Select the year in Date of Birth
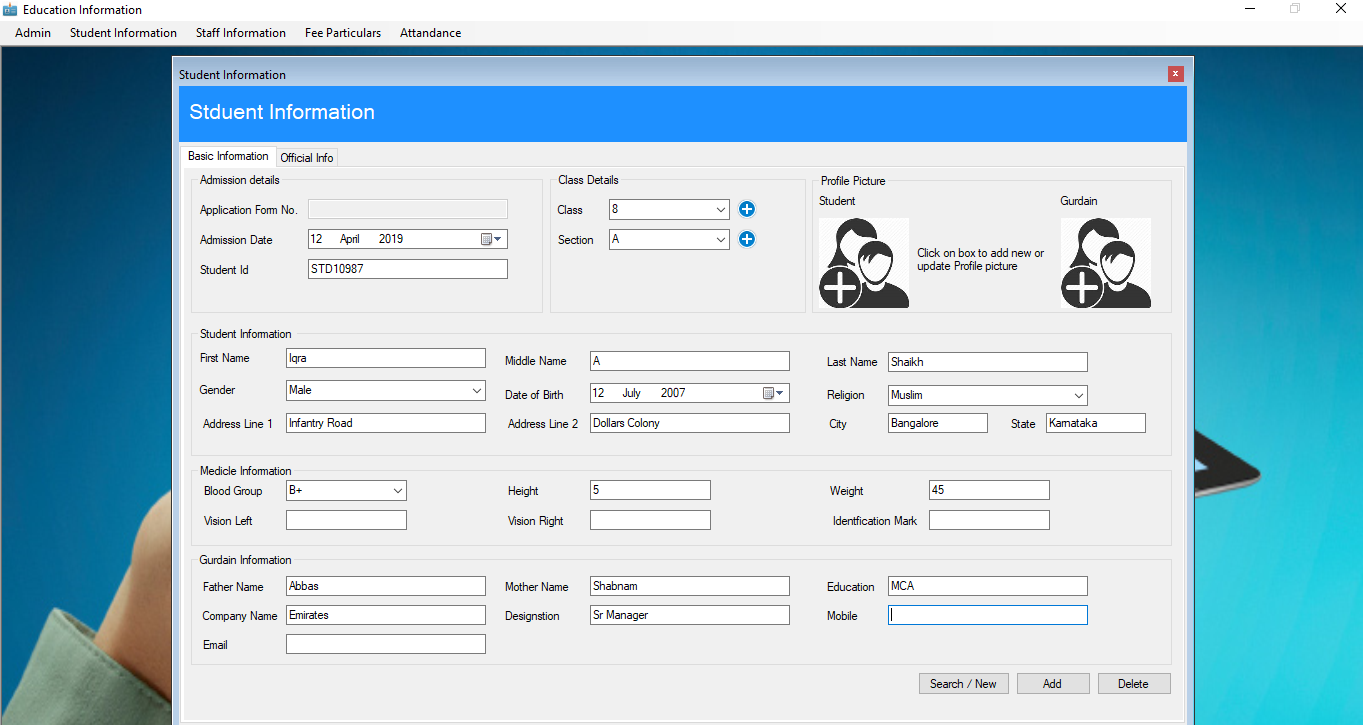Screen dimensions: 1363x725 tap(673, 393)
